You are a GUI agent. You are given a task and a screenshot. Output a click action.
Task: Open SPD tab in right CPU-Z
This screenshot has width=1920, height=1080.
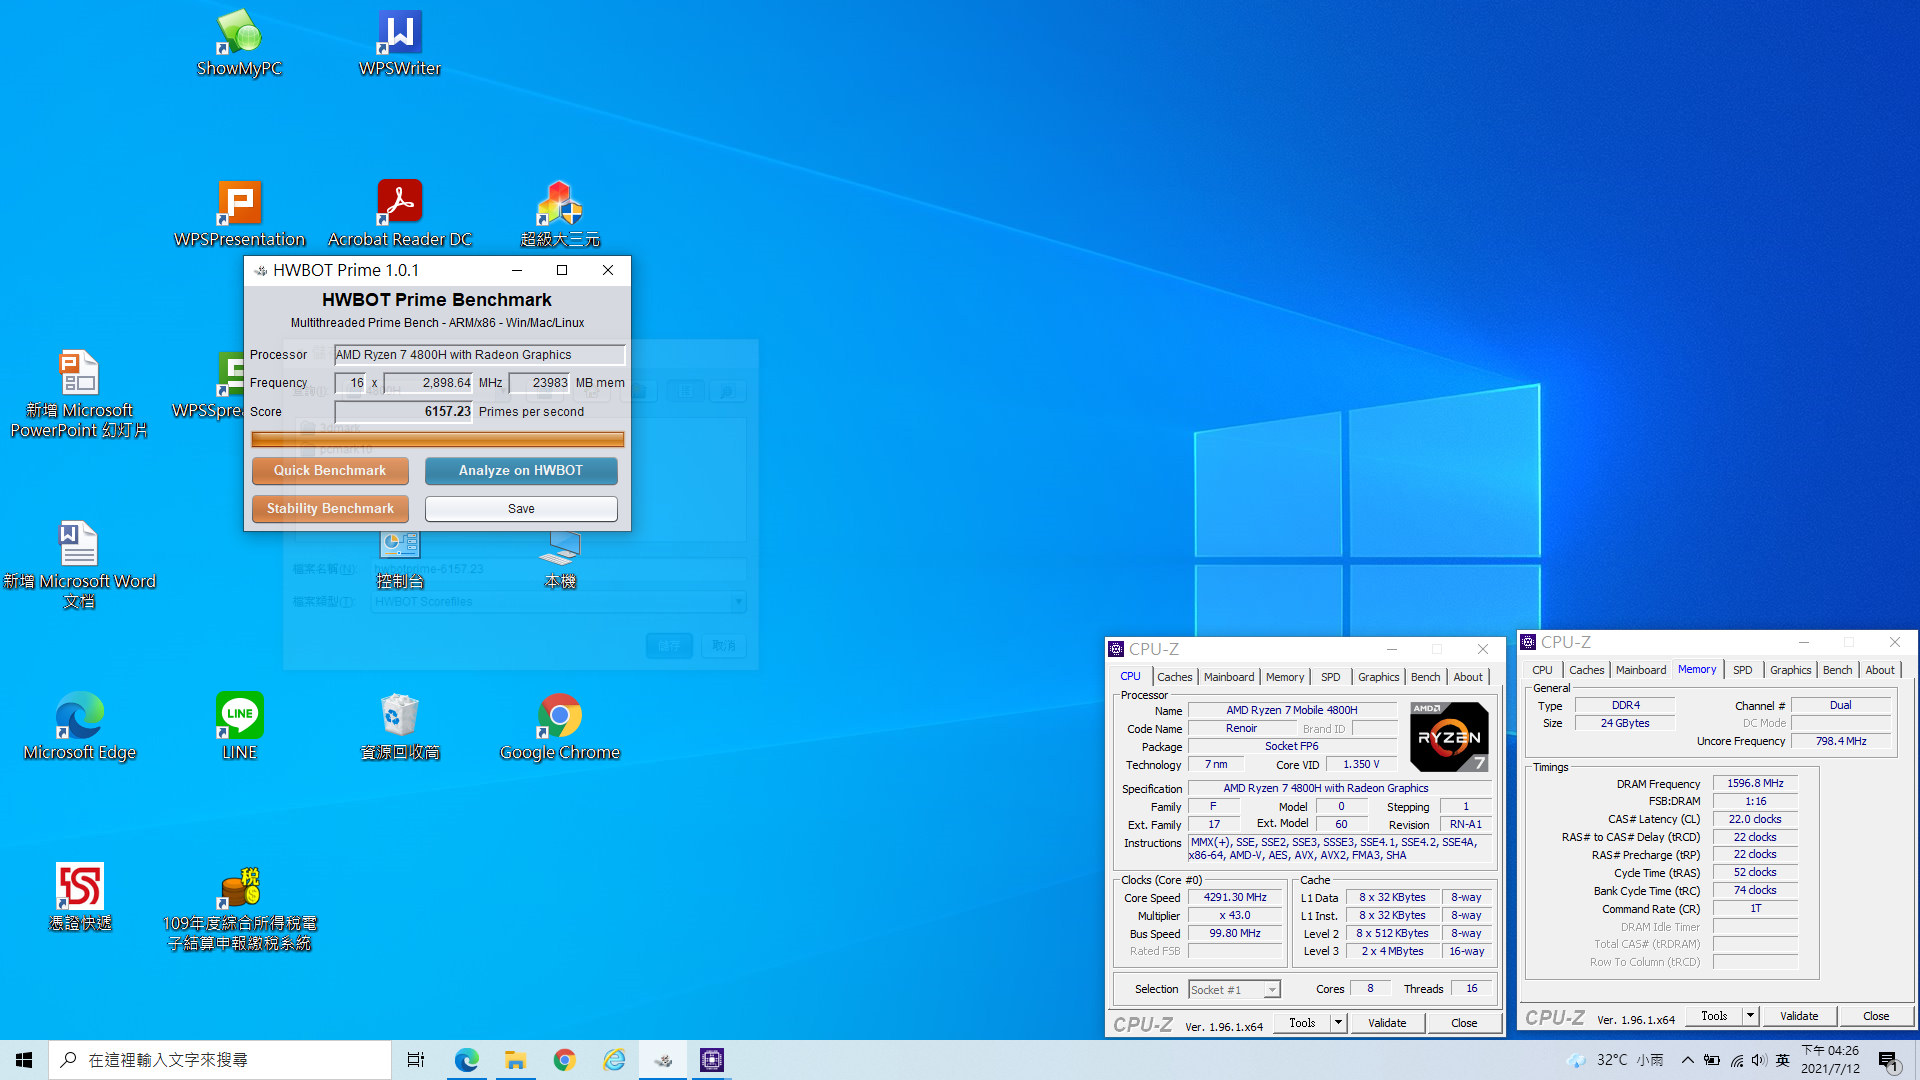coord(1743,670)
